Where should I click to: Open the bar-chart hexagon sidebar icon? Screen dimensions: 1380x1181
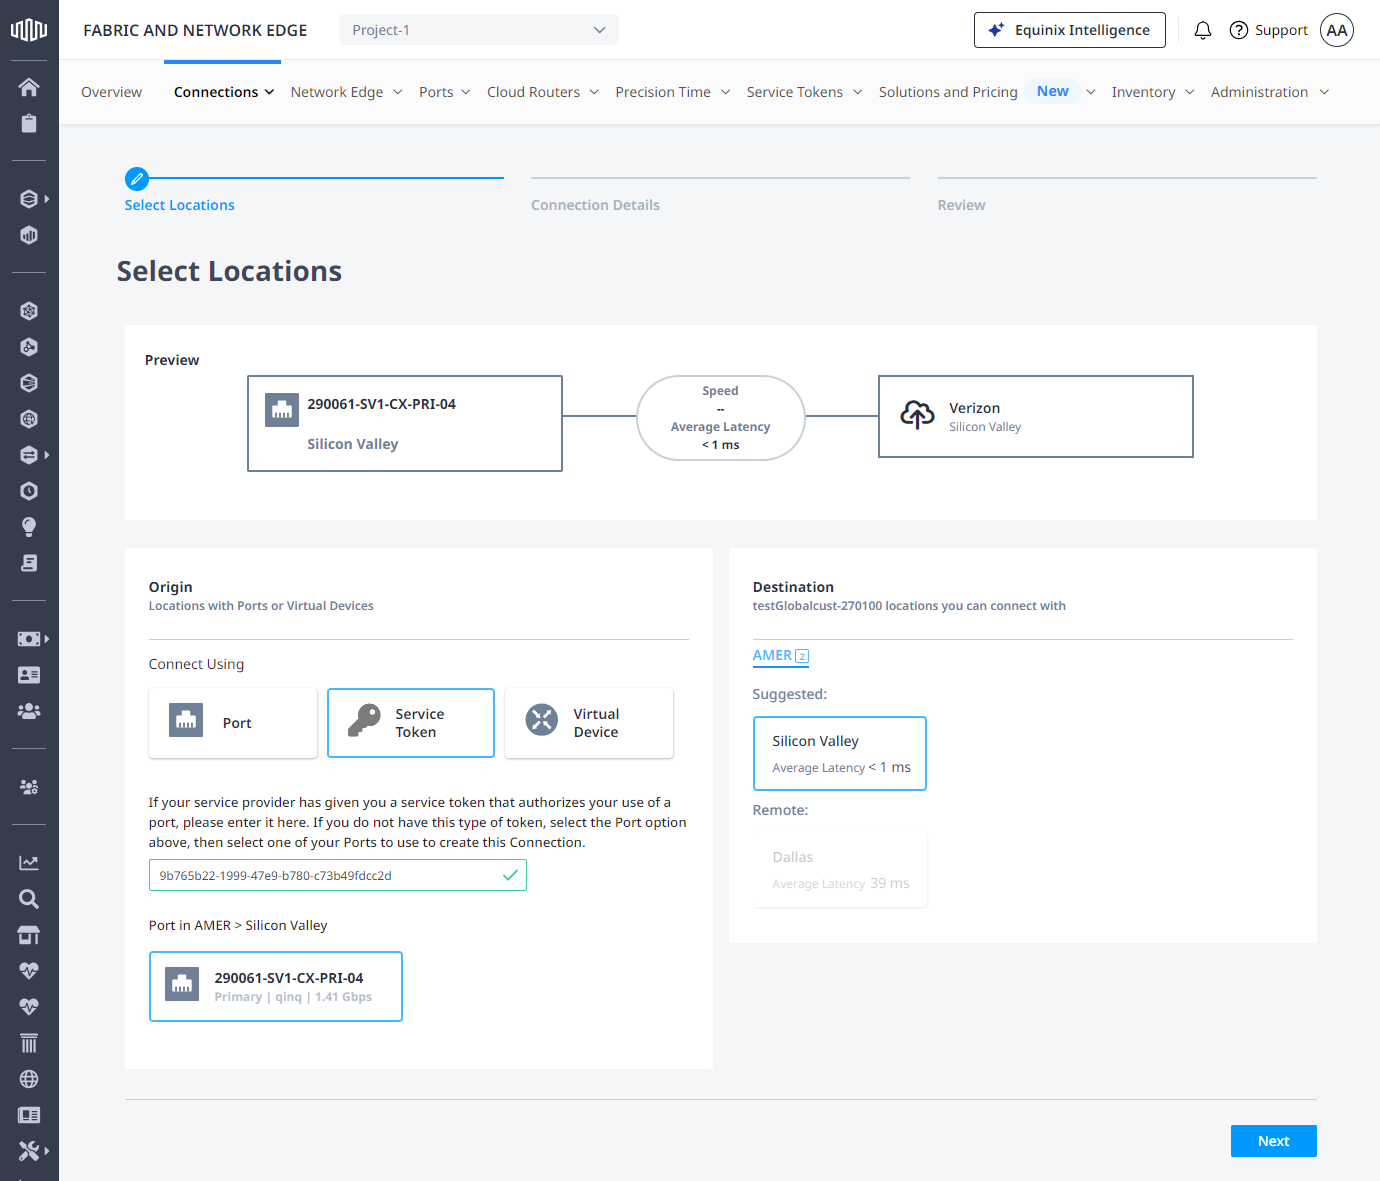coord(29,235)
